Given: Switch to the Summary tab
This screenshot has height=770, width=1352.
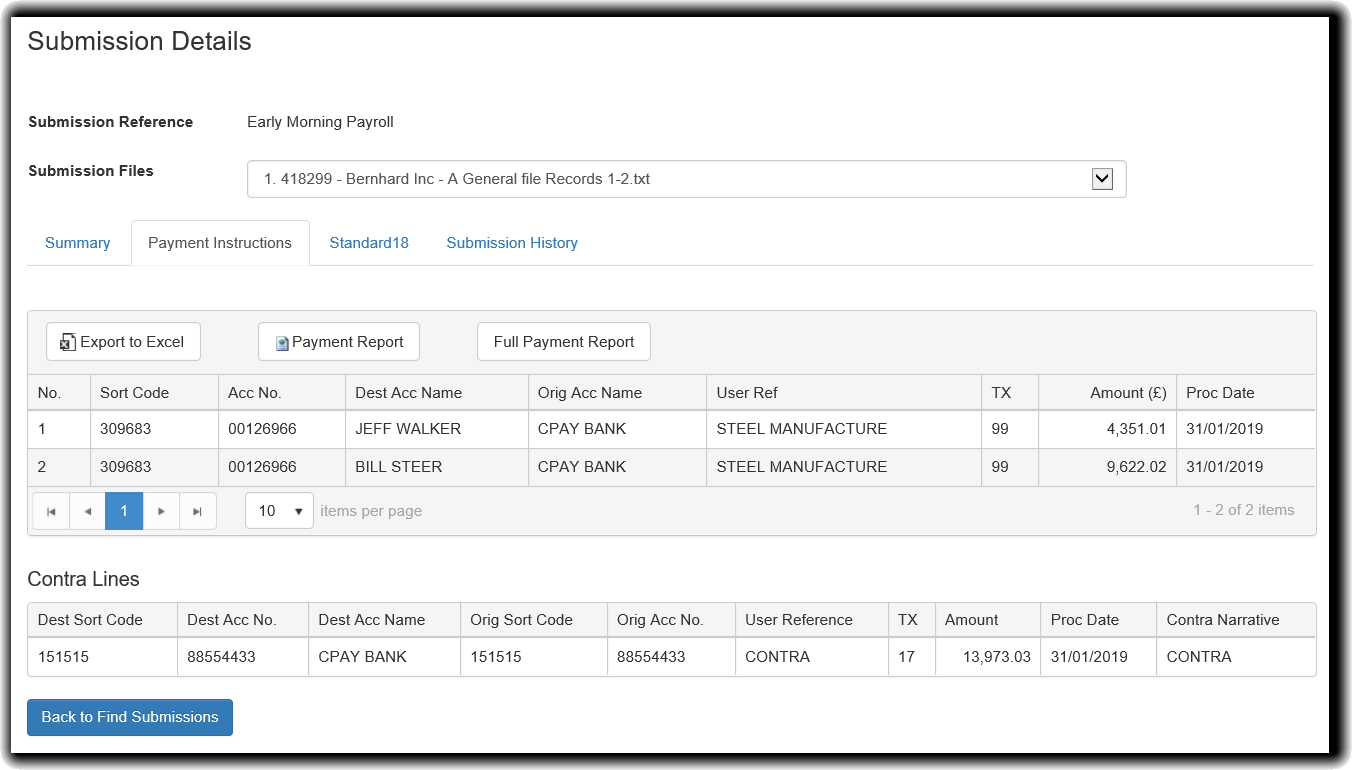Looking at the screenshot, I should pyautogui.click(x=78, y=243).
